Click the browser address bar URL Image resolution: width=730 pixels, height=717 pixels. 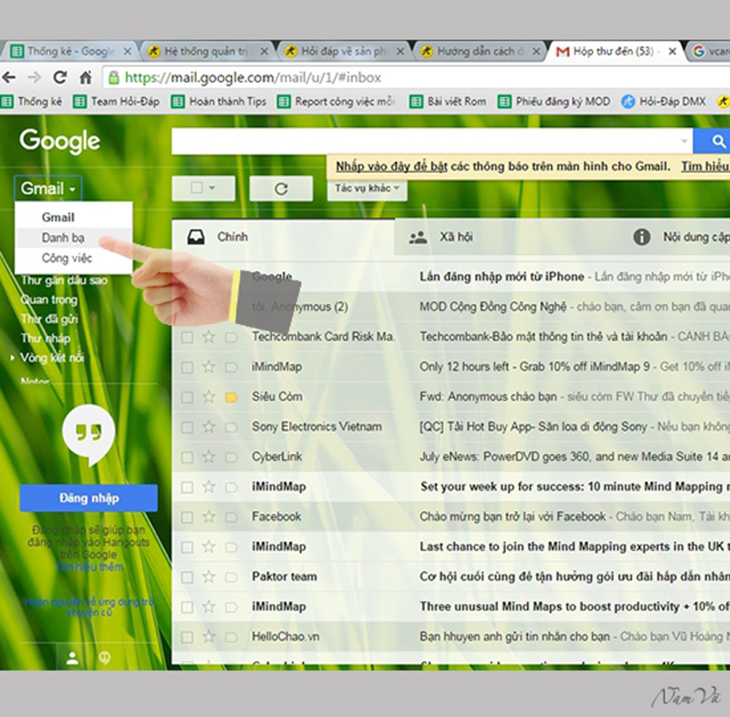(253, 77)
